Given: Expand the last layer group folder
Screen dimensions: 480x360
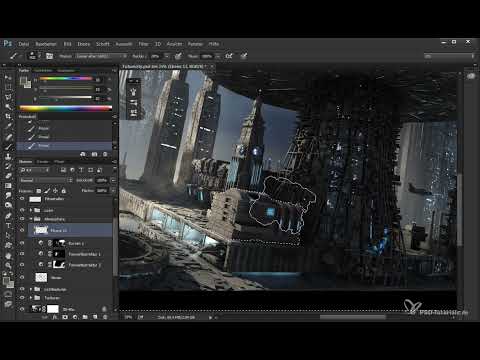Looking at the screenshot, I should (31, 298).
